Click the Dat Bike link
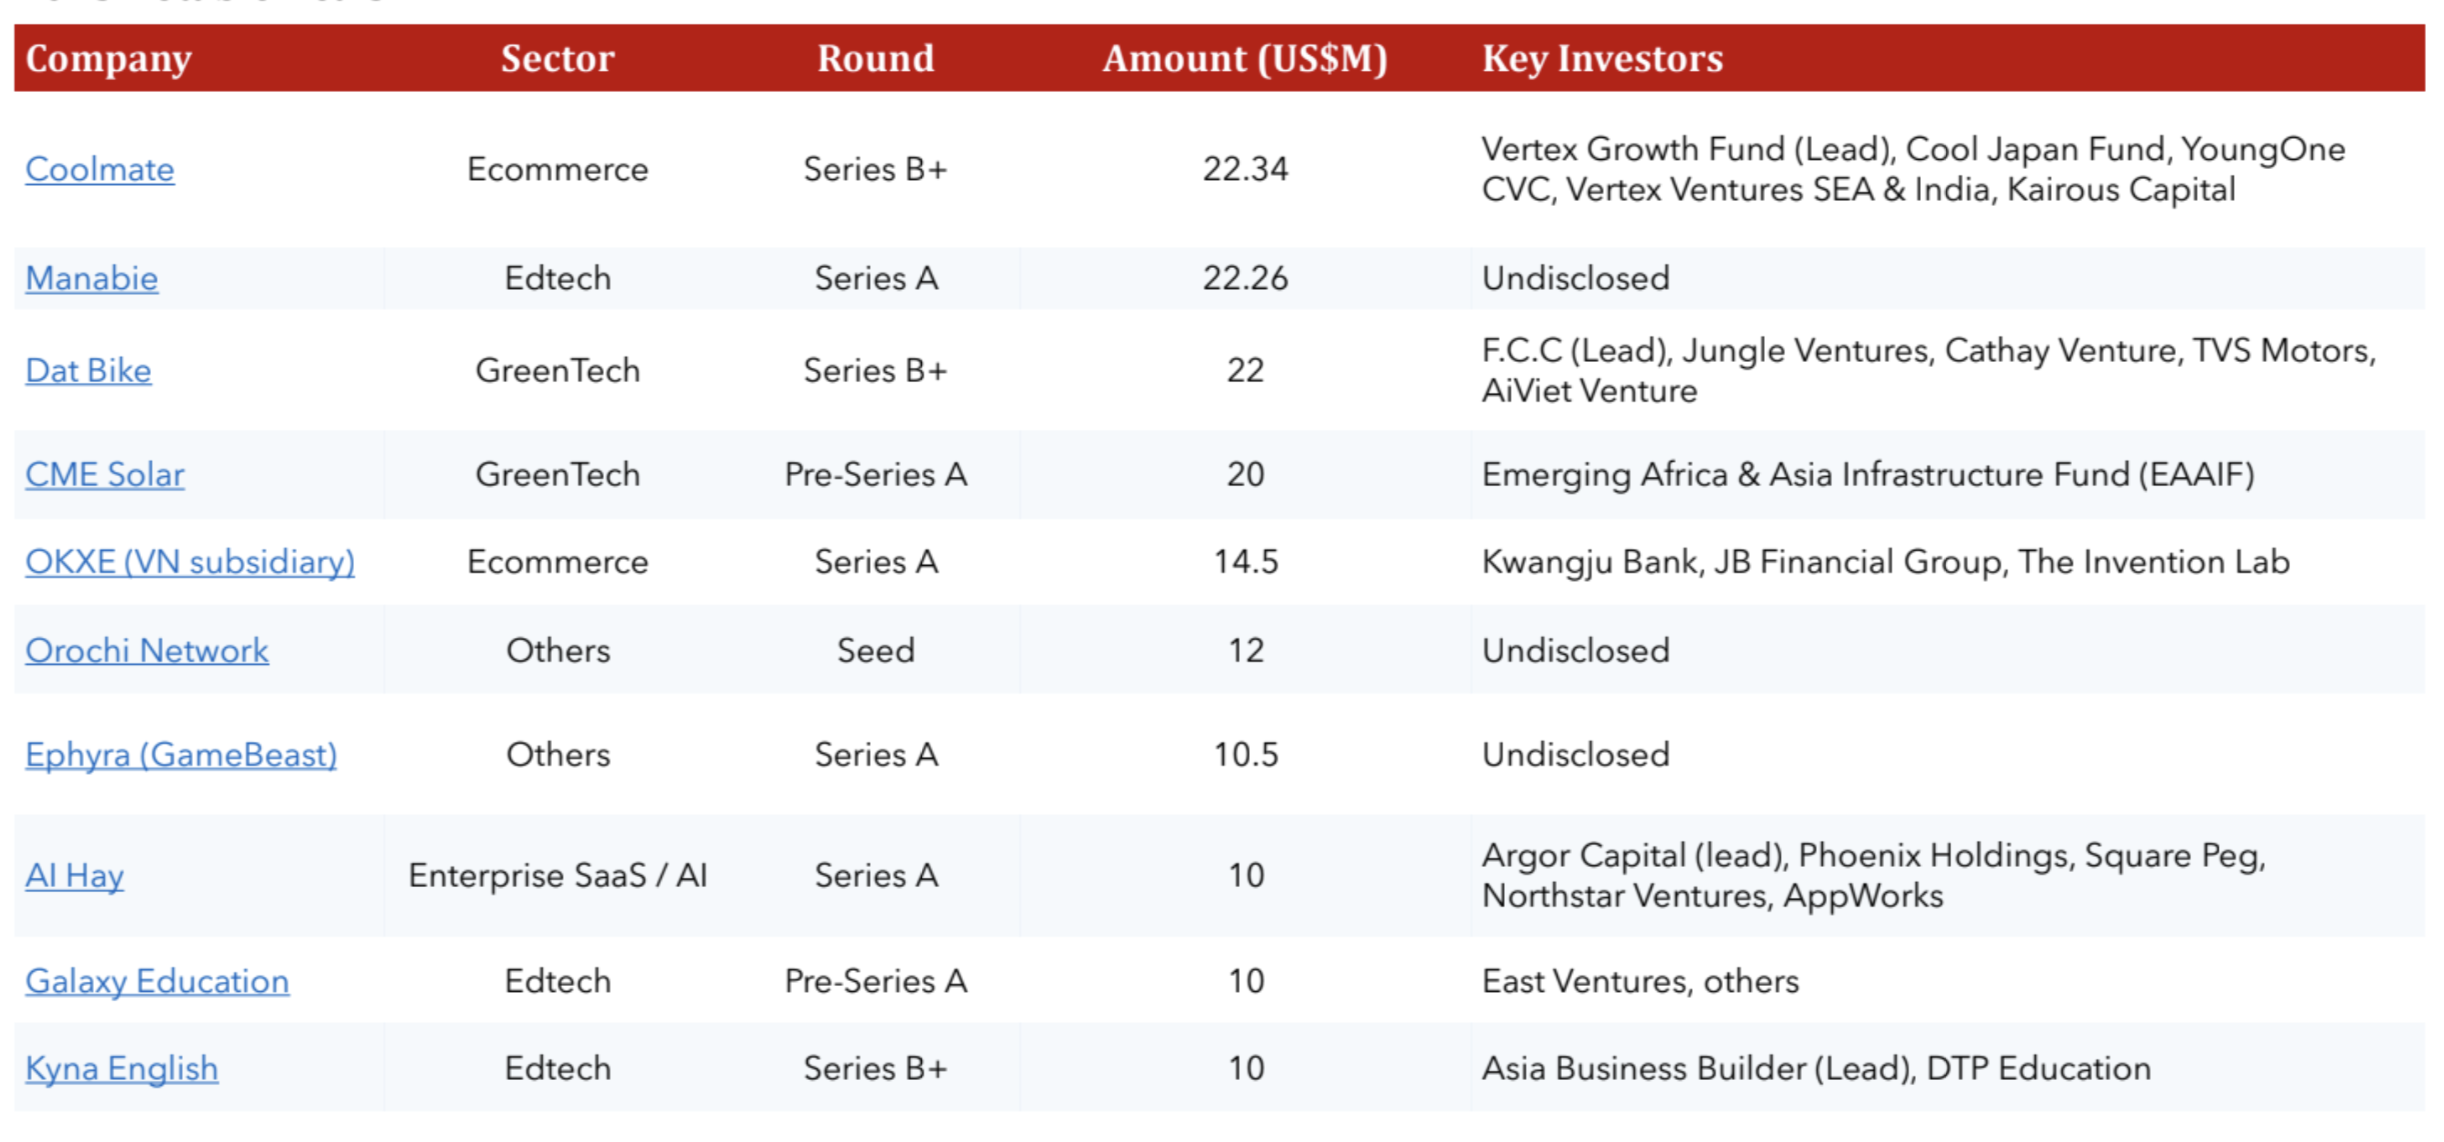Viewport: 2444px width, 1142px height. tap(88, 370)
